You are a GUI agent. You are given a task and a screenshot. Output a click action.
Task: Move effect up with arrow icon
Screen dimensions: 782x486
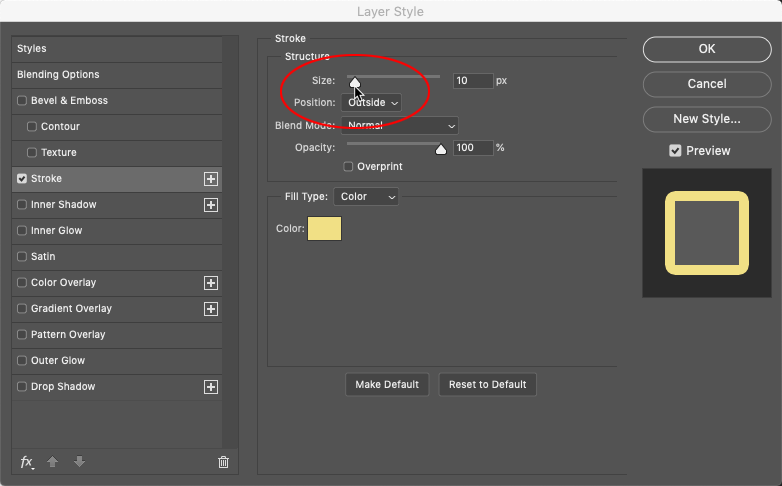(x=52, y=462)
